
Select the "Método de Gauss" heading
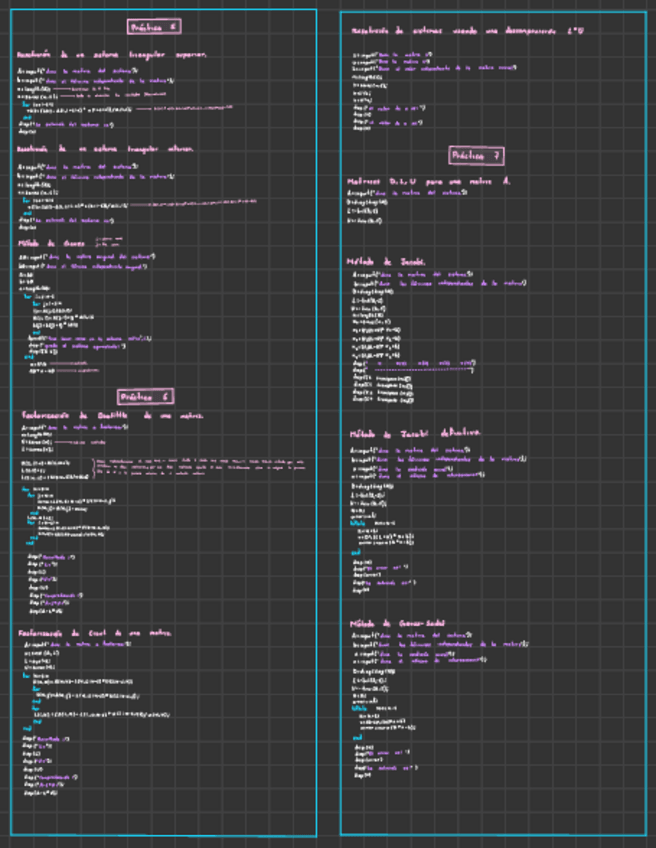pyautogui.click(x=52, y=242)
